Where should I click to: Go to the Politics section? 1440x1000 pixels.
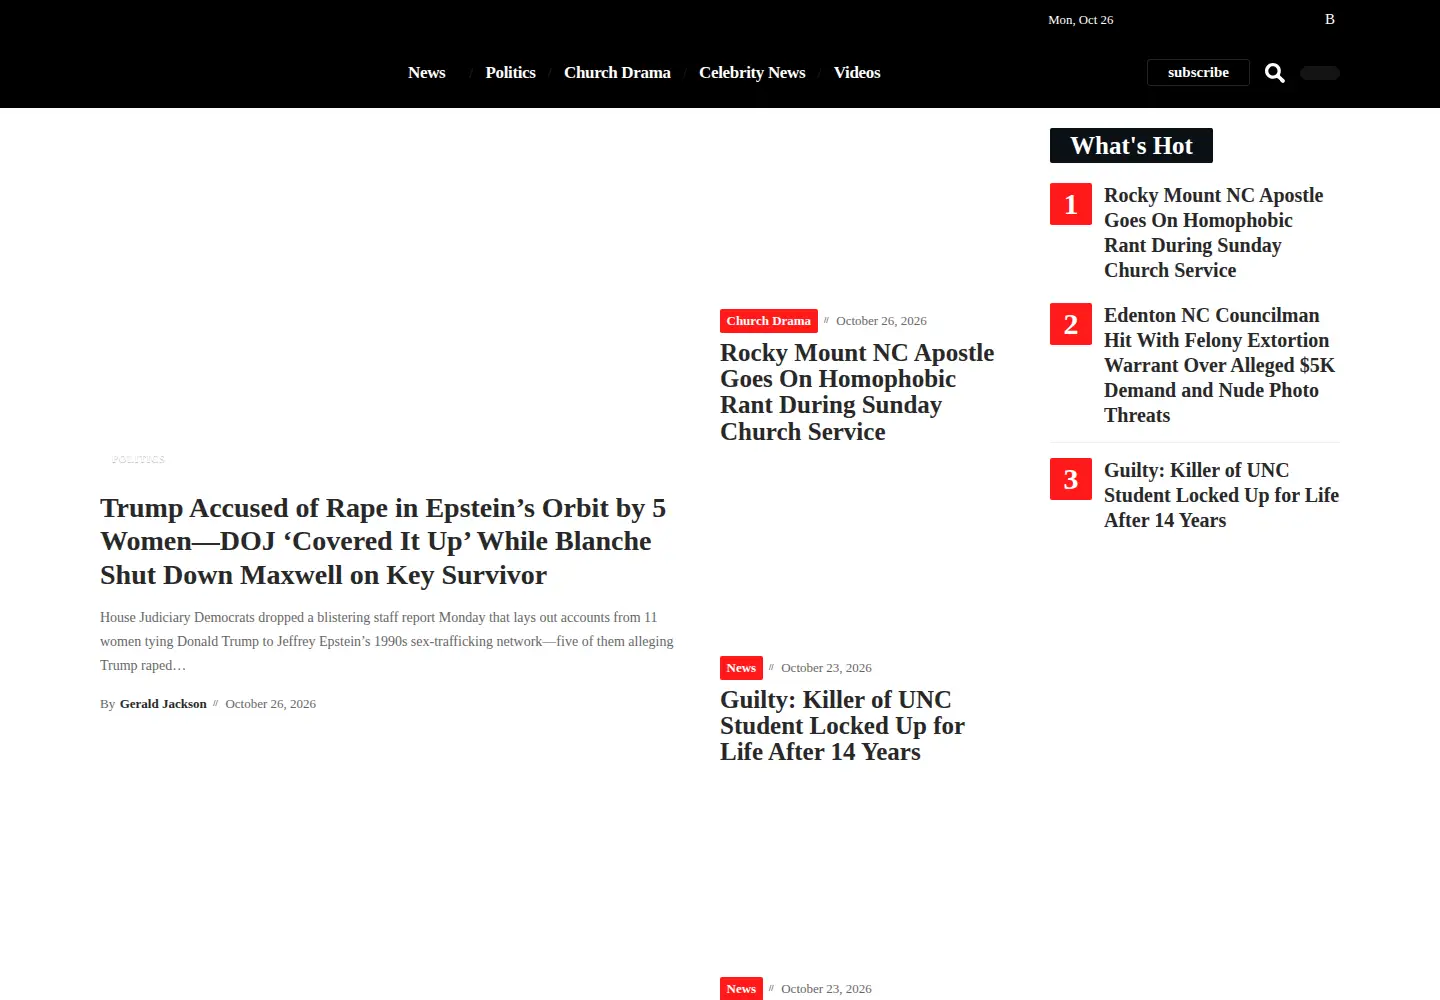tap(510, 73)
